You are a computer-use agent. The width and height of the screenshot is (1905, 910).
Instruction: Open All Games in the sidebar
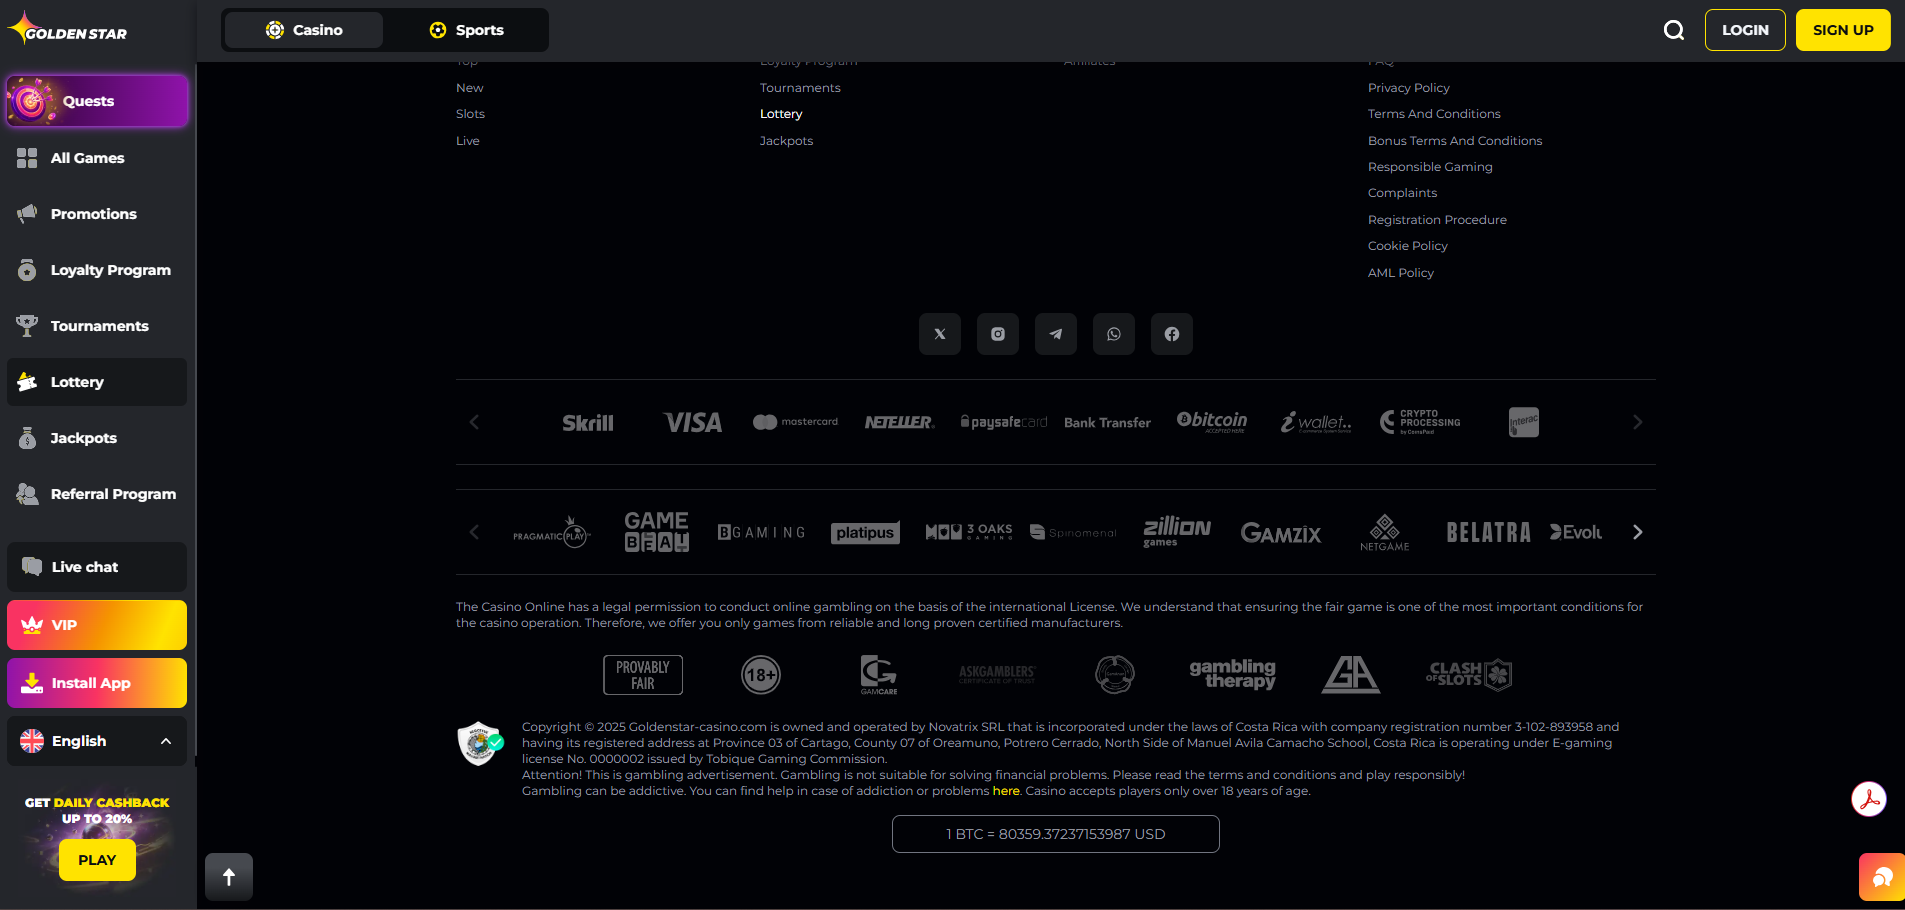(97, 158)
